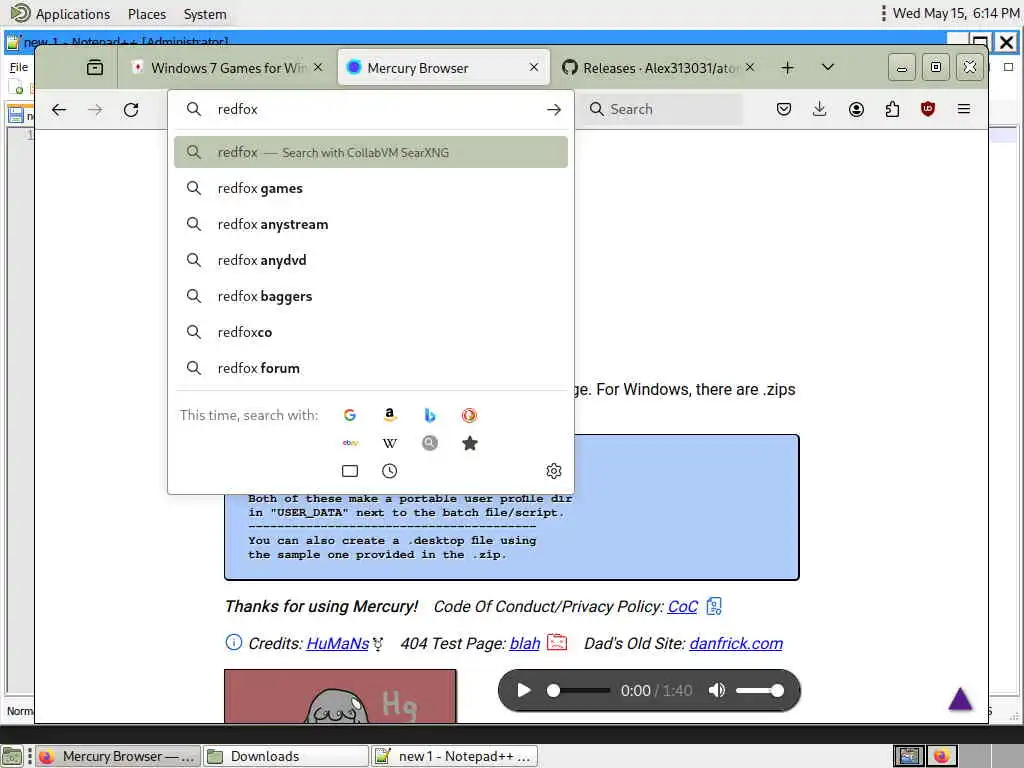This screenshot has width=1024, height=768.
Task: Open the System menu in top panel
Action: [205, 14]
